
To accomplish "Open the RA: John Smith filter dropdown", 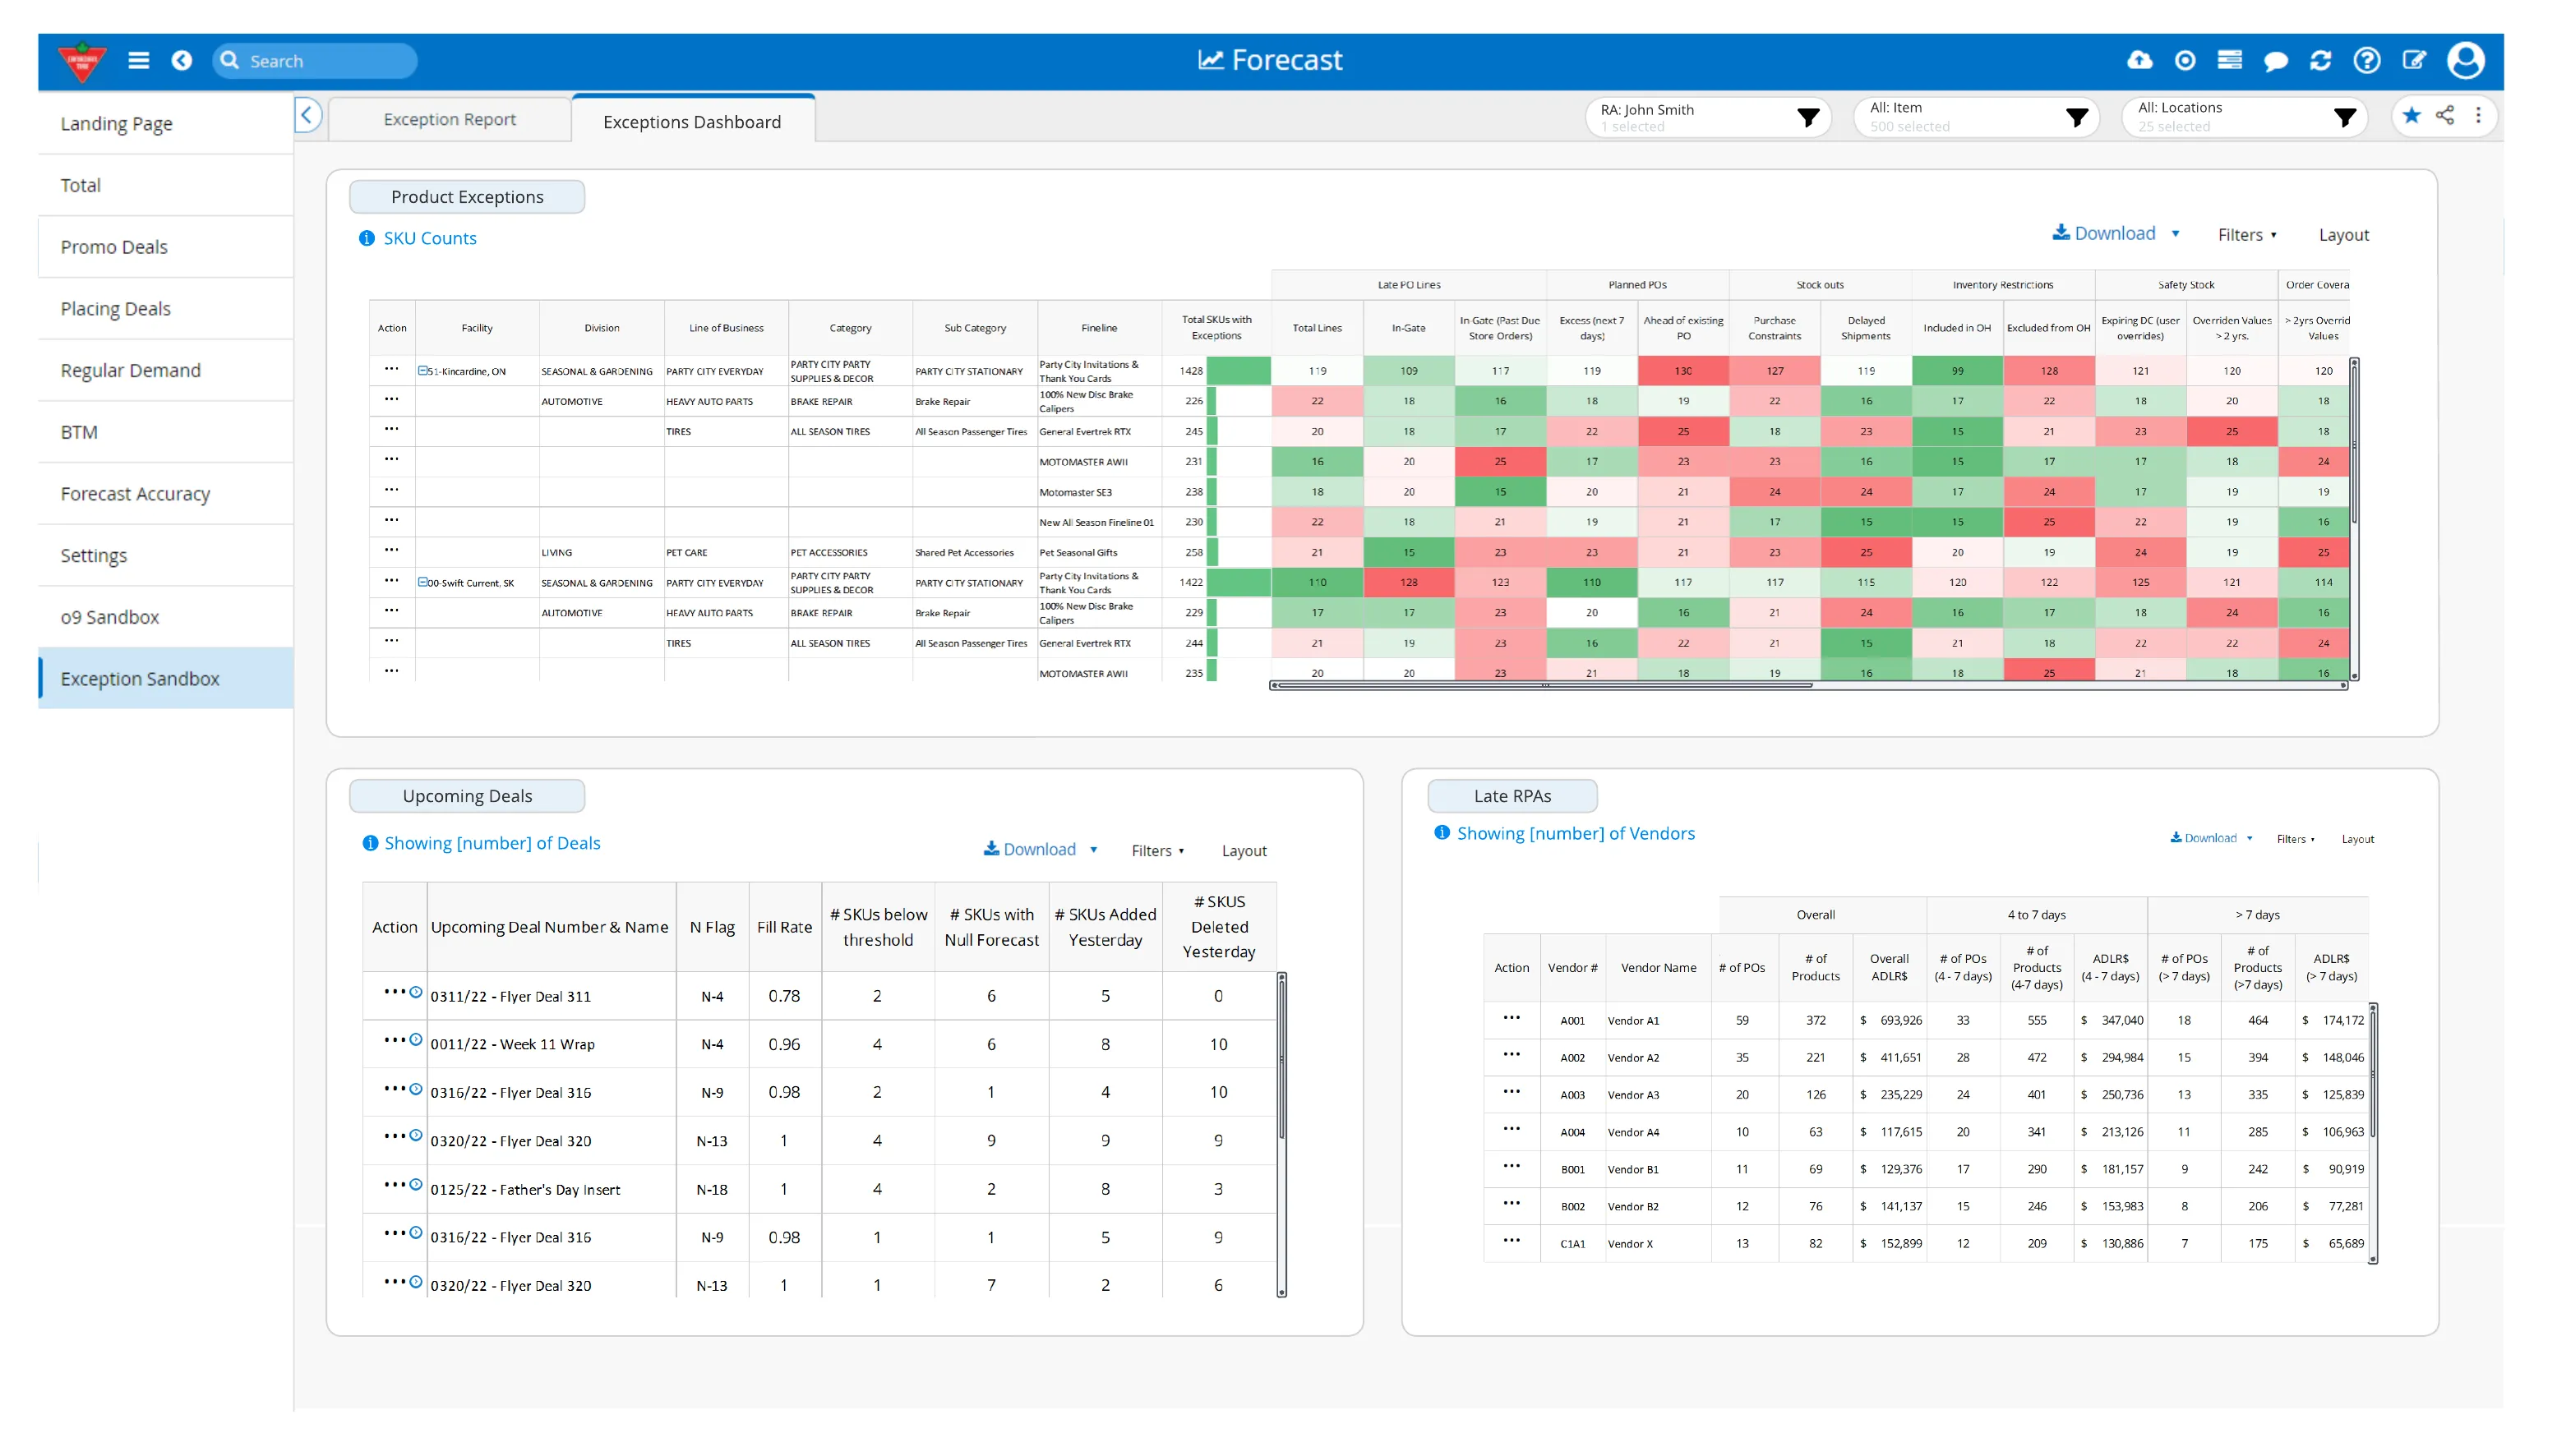I will click(x=1708, y=117).
